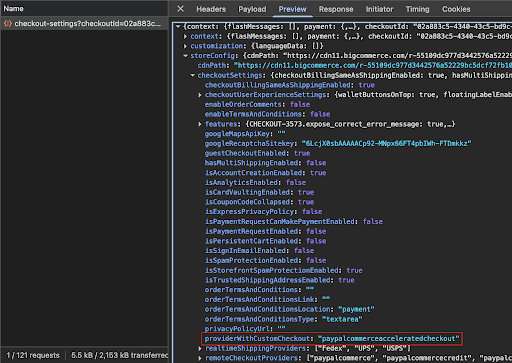This screenshot has width=512, height=363.
Task: Expand the context object
Action: point(186,36)
